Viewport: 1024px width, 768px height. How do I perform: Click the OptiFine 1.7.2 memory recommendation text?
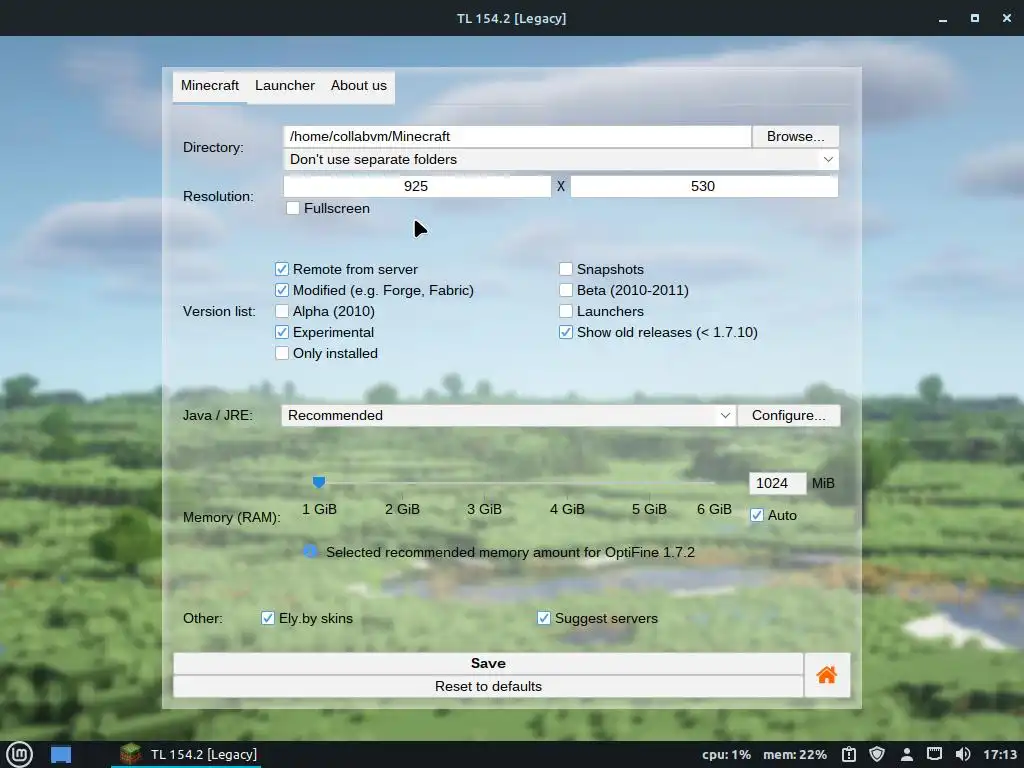coord(510,552)
